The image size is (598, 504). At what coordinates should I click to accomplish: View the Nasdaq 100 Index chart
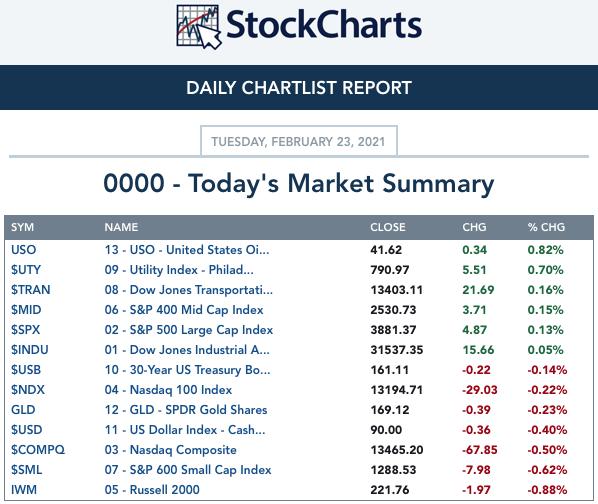[168, 390]
